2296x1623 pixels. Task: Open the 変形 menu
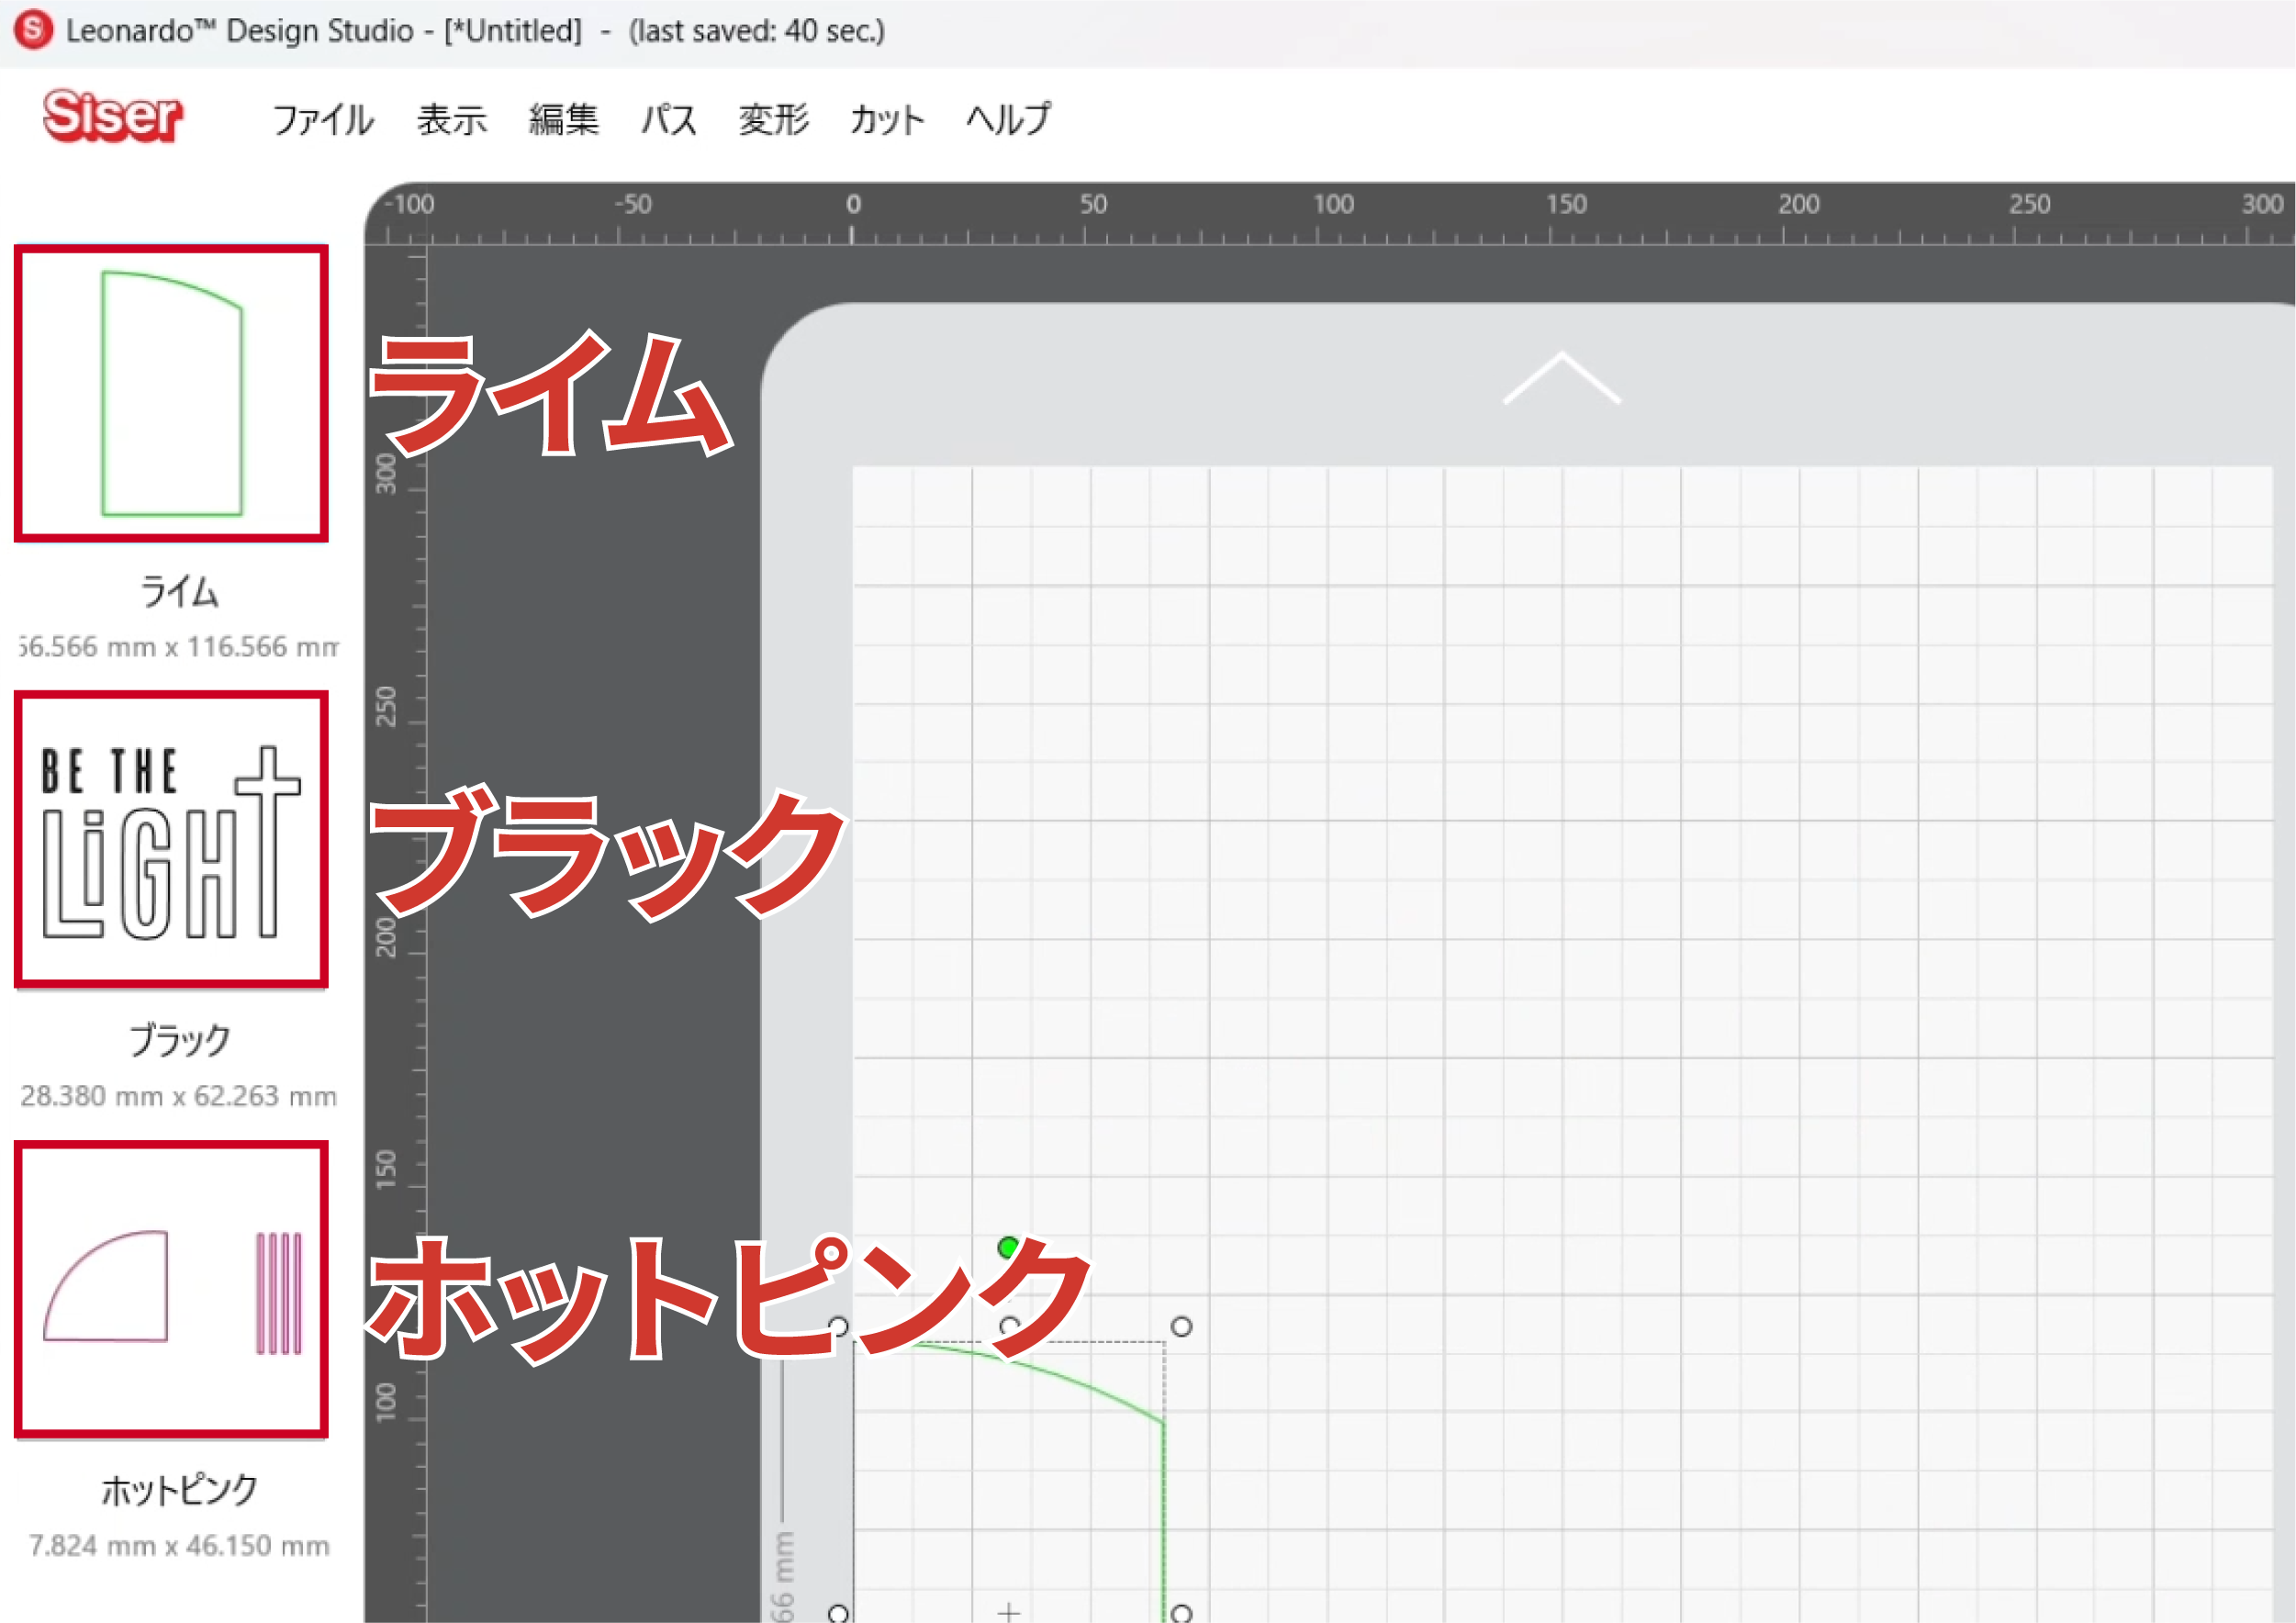773,119
